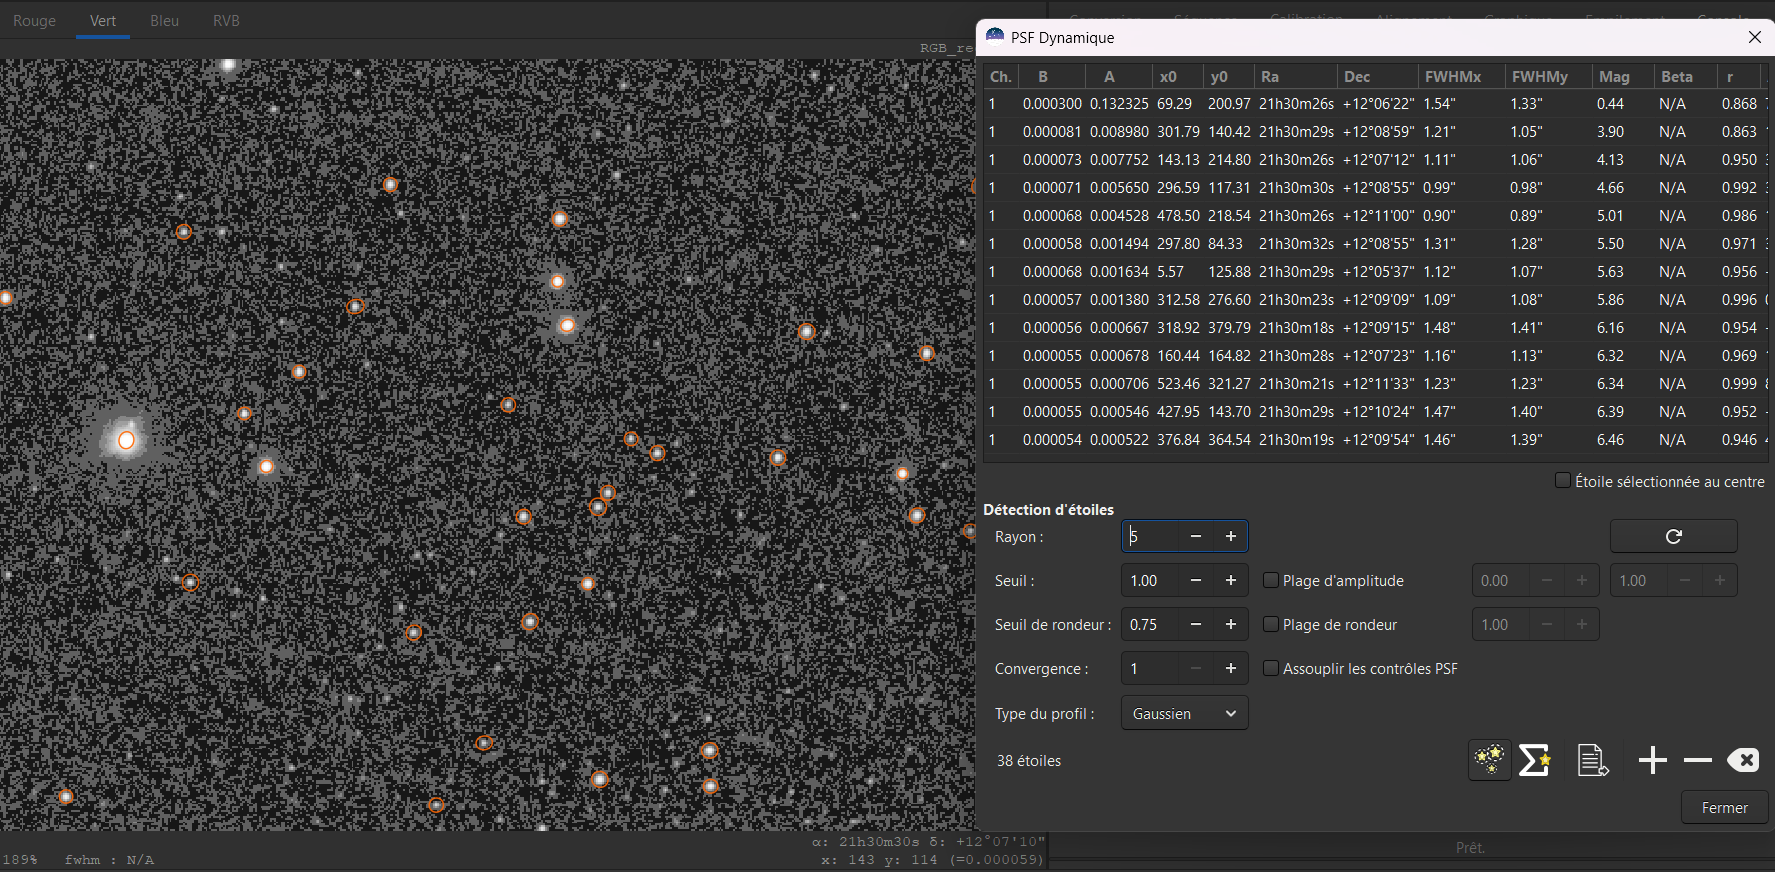This screenshot has height=872, width=1775.
Task: Remove selected star with large minus icon
Action: 1697,760
